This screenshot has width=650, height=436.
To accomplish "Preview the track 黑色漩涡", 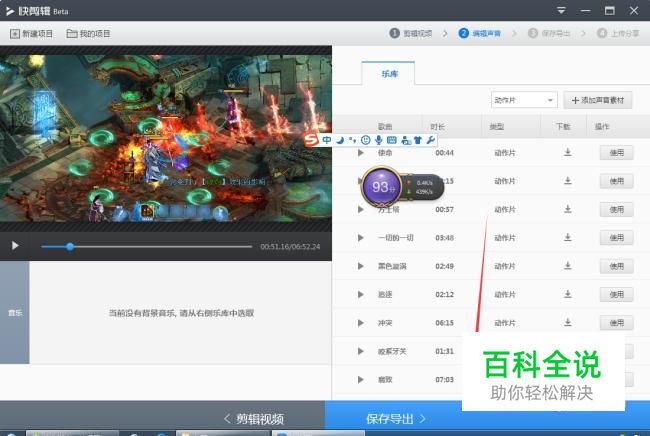I will tap(361, 266).
